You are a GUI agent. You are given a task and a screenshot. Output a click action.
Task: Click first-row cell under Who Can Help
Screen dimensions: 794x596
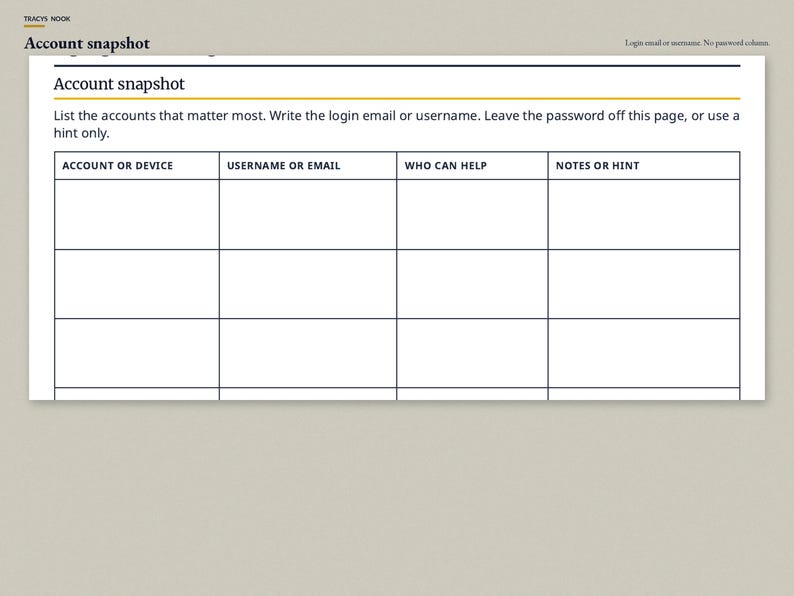472,215
